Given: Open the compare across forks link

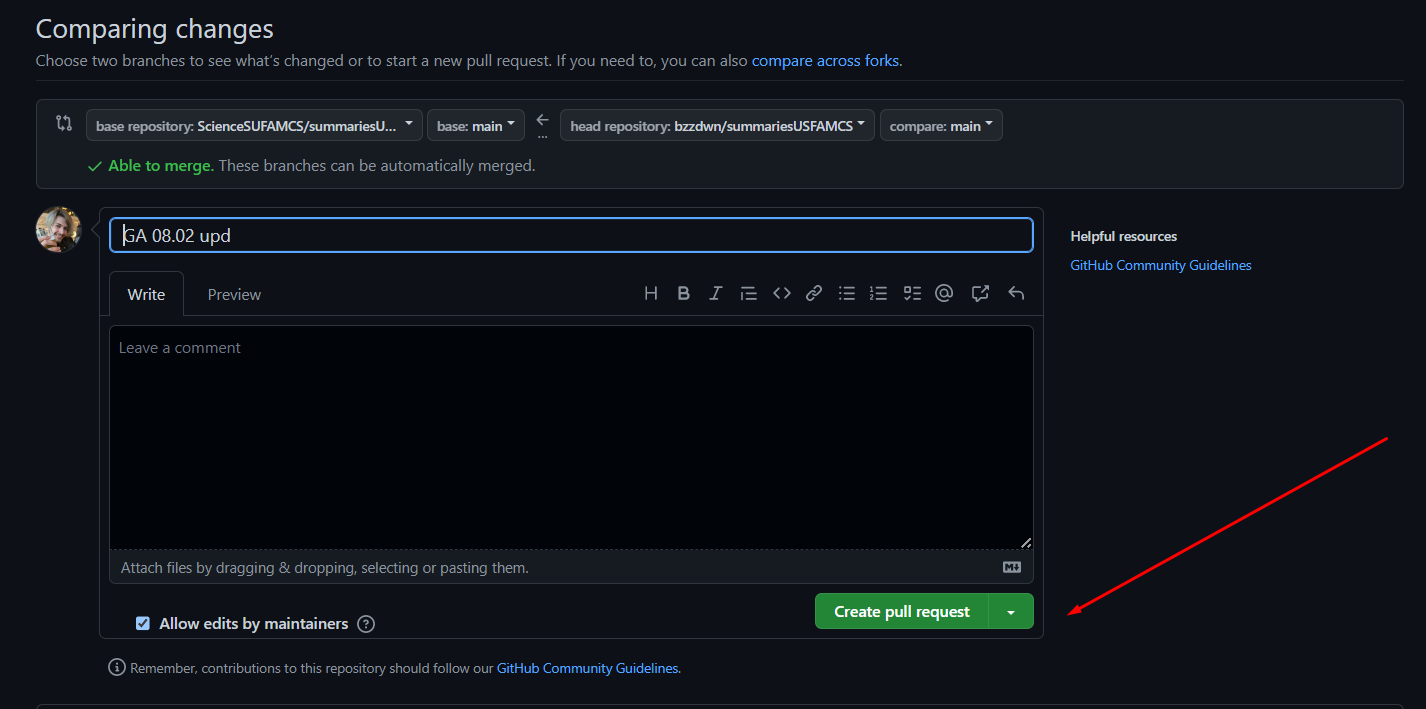Looking at the screenshot, I should pos(825,60).
